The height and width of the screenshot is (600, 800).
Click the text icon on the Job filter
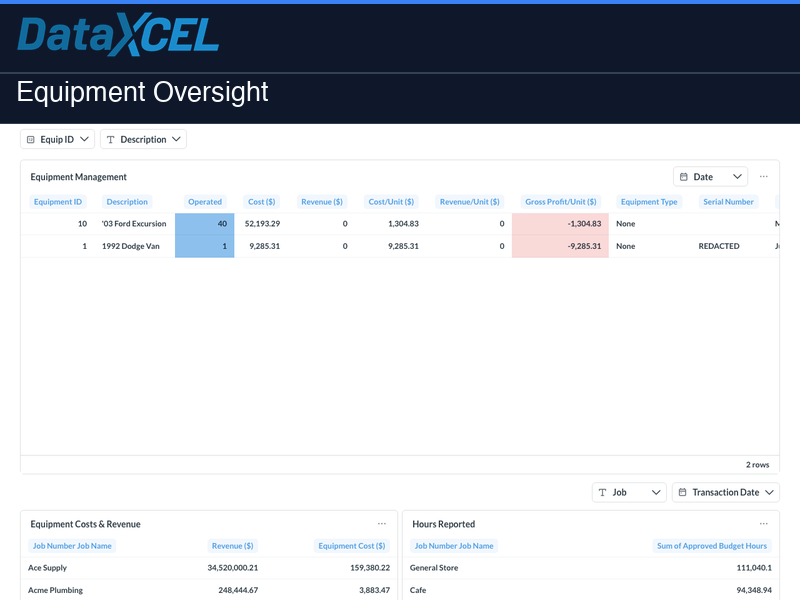point(603,492)
